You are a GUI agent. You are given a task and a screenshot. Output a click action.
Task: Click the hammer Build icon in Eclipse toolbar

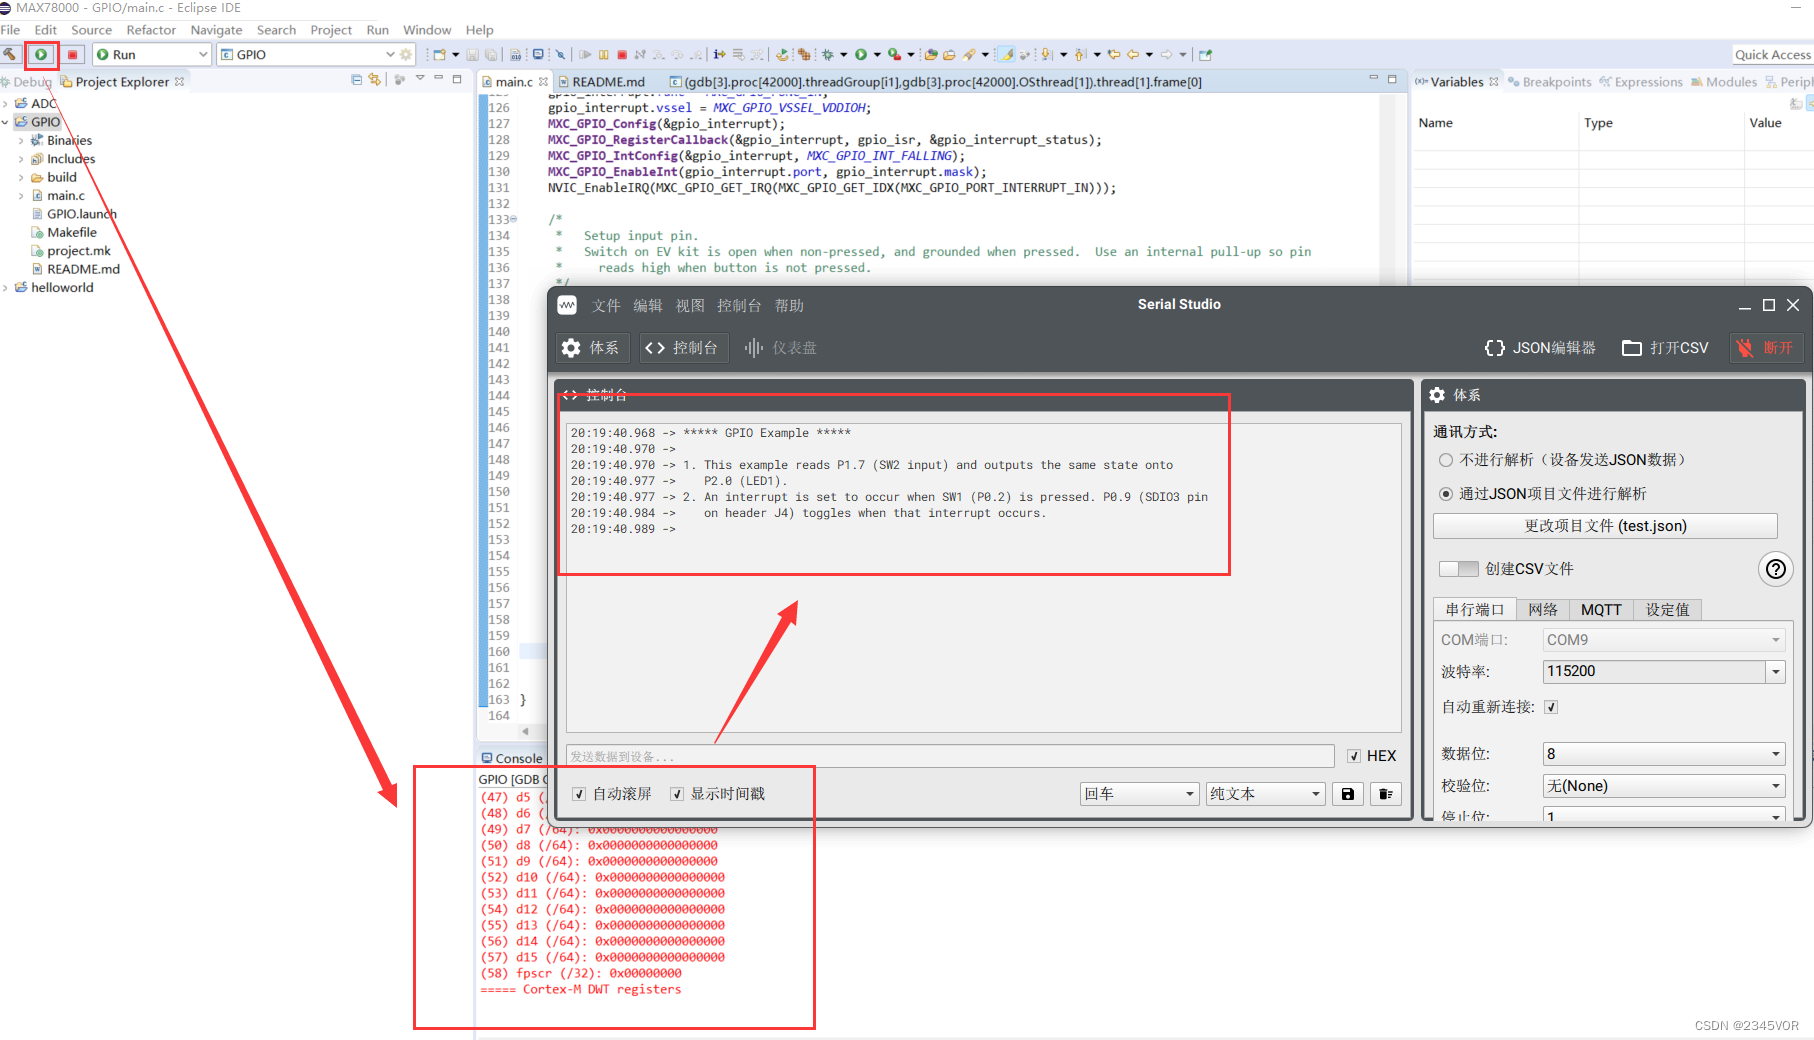(x=9, y=54)
